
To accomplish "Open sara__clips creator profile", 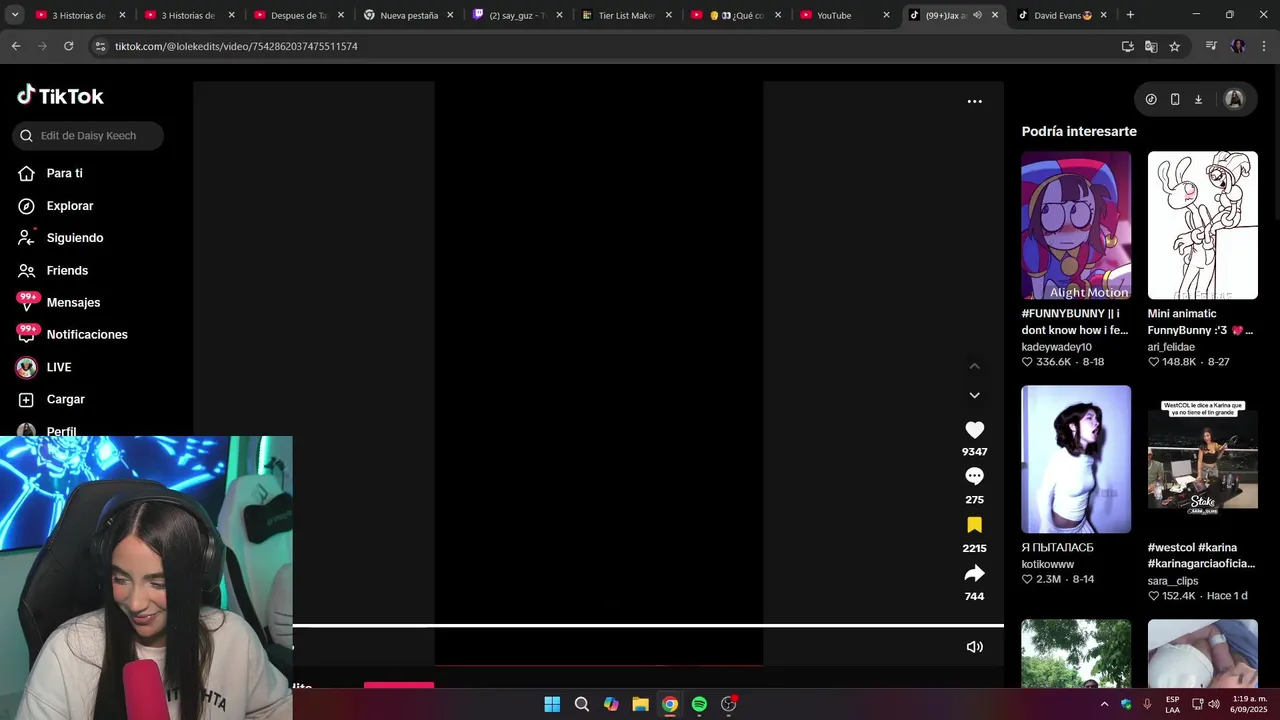I will coord(1173,581).
